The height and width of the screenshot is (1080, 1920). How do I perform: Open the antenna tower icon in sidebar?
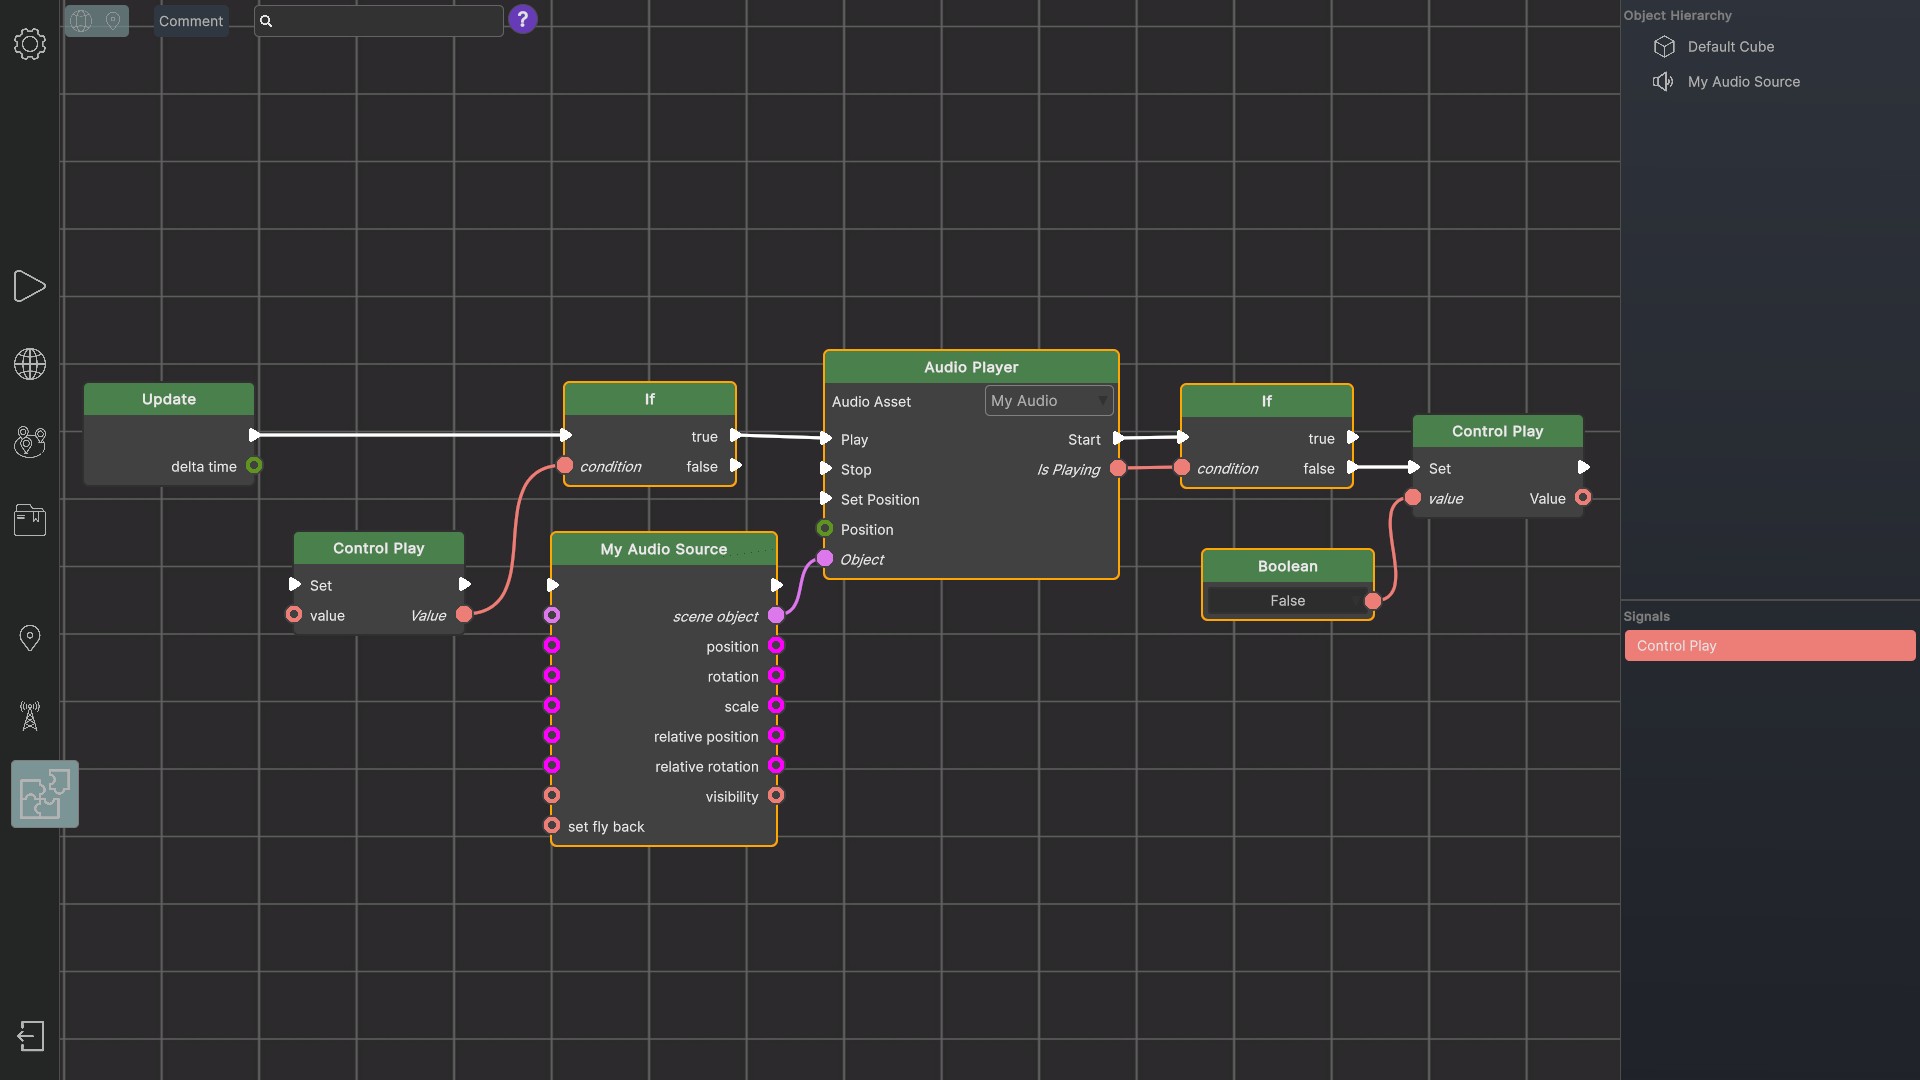[x=30, y=716]
